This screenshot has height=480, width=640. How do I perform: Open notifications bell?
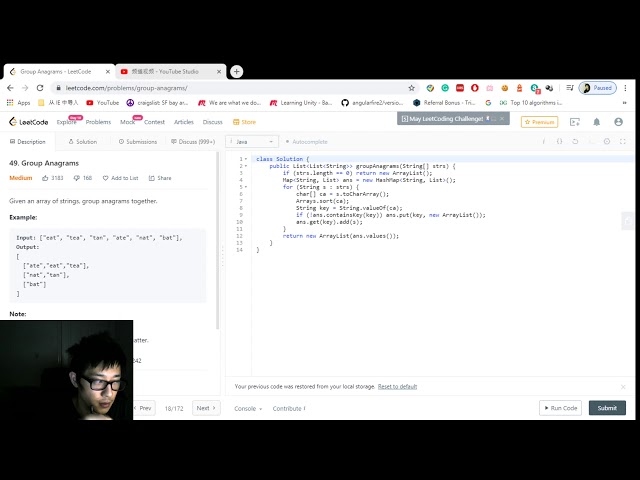coord(597,122)
